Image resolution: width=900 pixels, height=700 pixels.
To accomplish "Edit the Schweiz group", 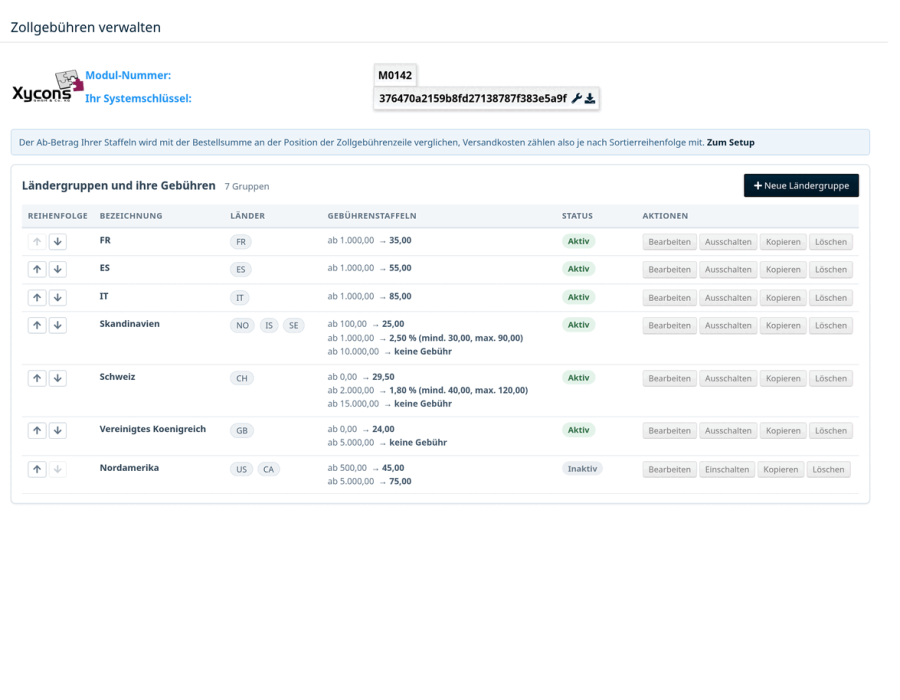I will pos(669,378).
